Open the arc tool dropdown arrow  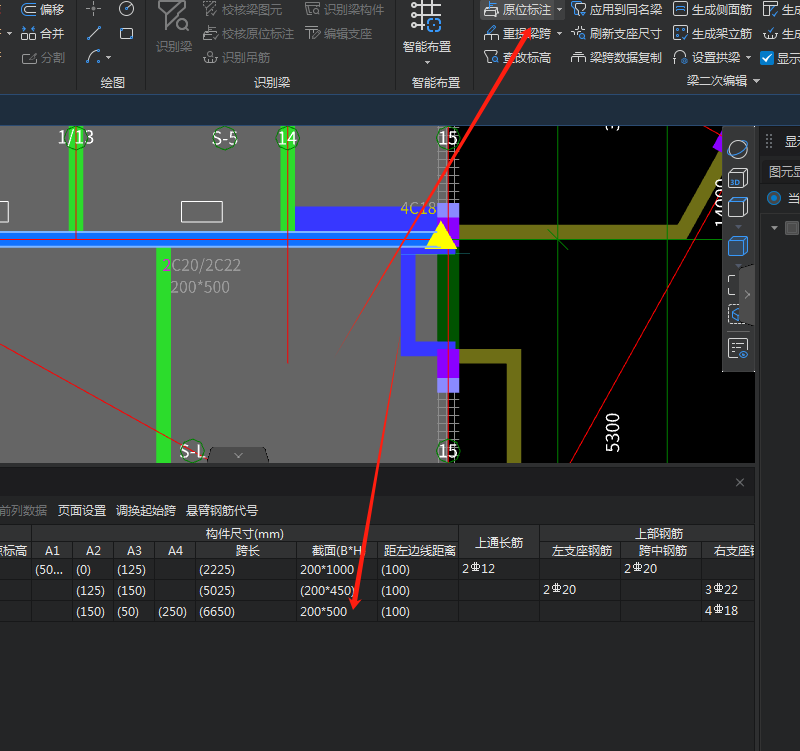108,58
